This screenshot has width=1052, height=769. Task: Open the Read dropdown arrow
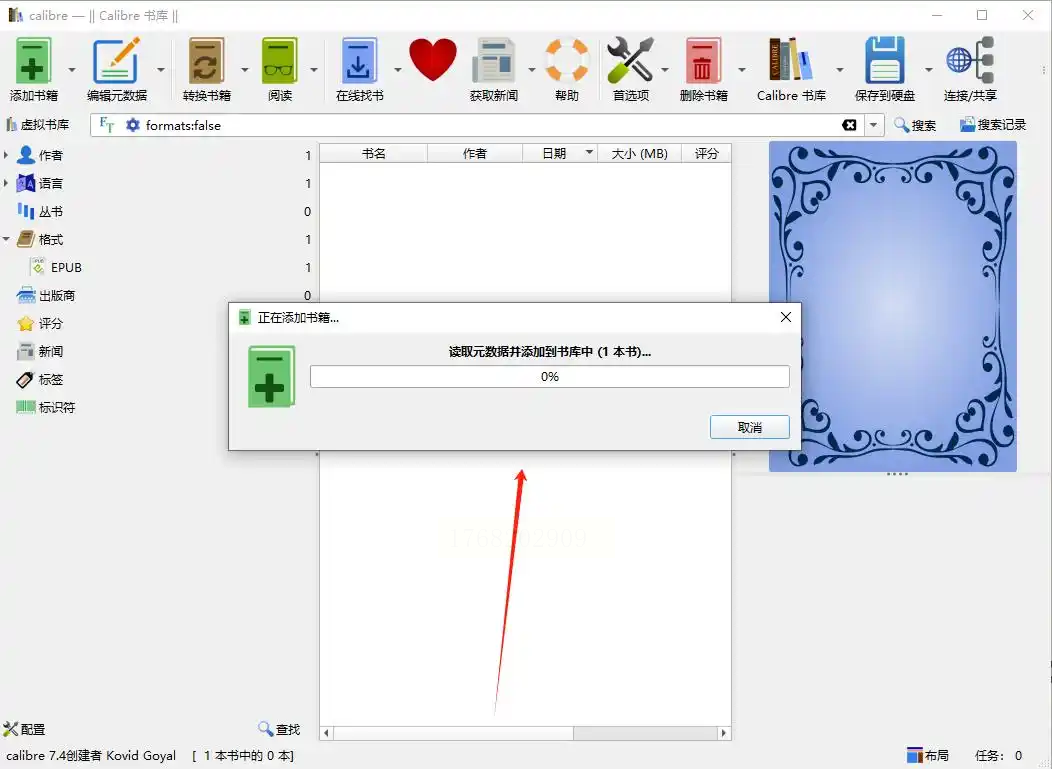coord(313,69)
